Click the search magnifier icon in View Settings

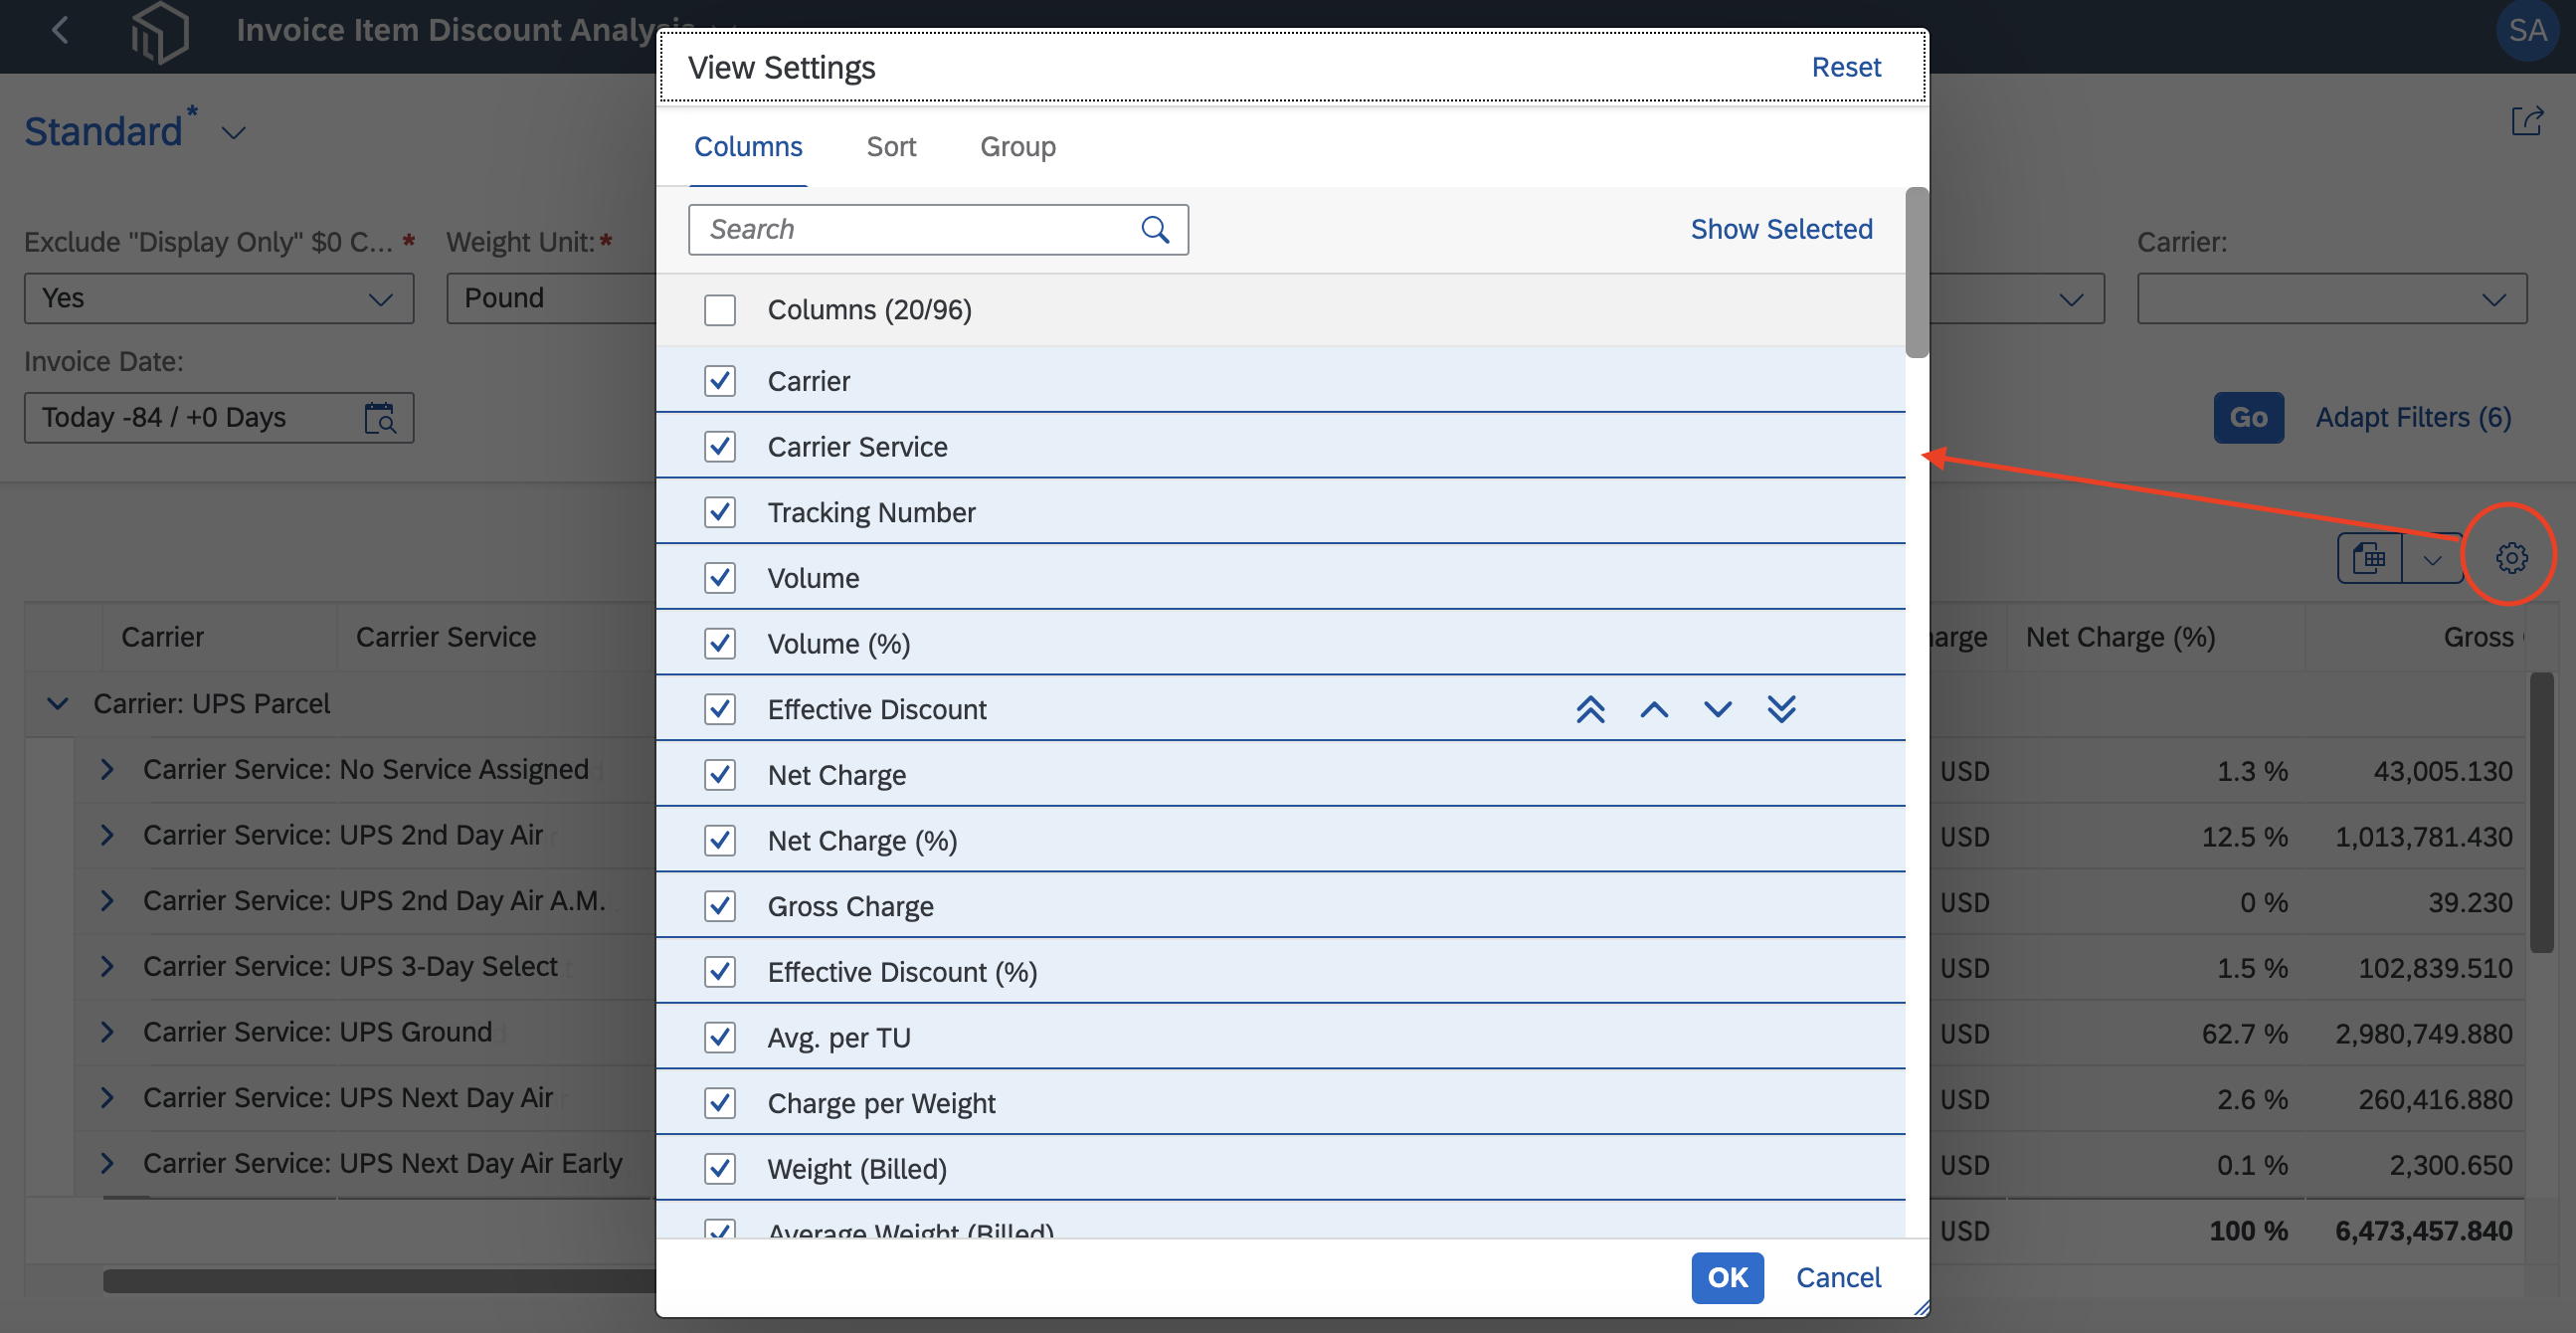click(1155, 230)
